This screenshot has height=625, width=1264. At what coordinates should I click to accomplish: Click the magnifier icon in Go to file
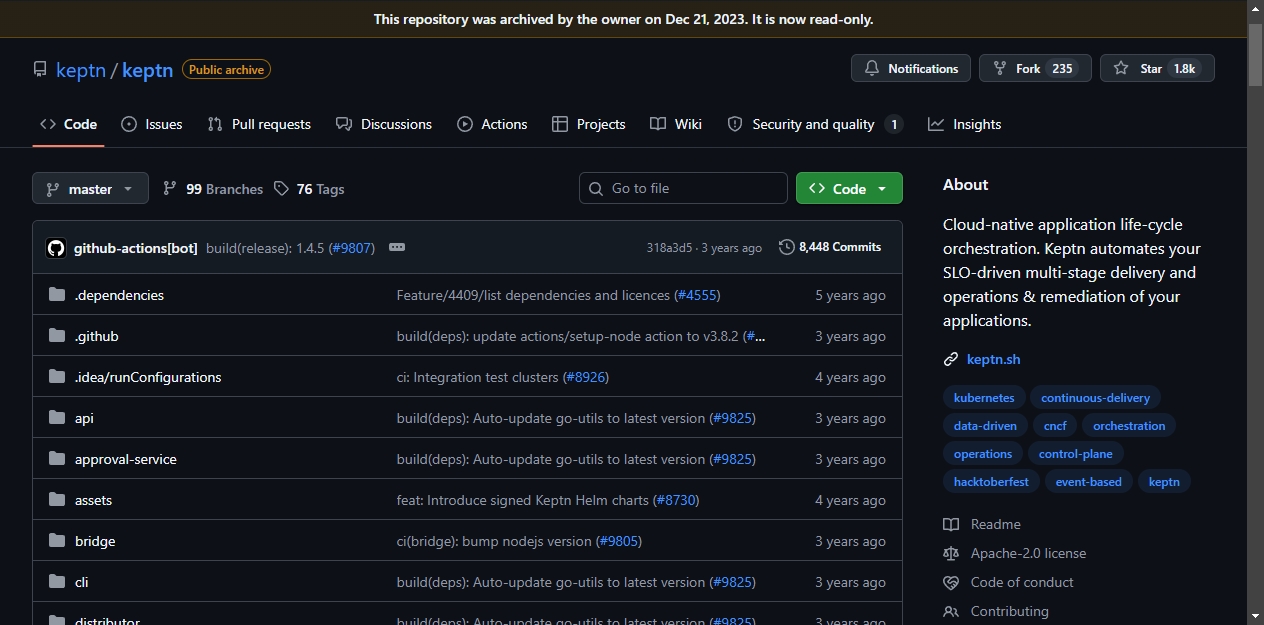[x=596, y=188]
